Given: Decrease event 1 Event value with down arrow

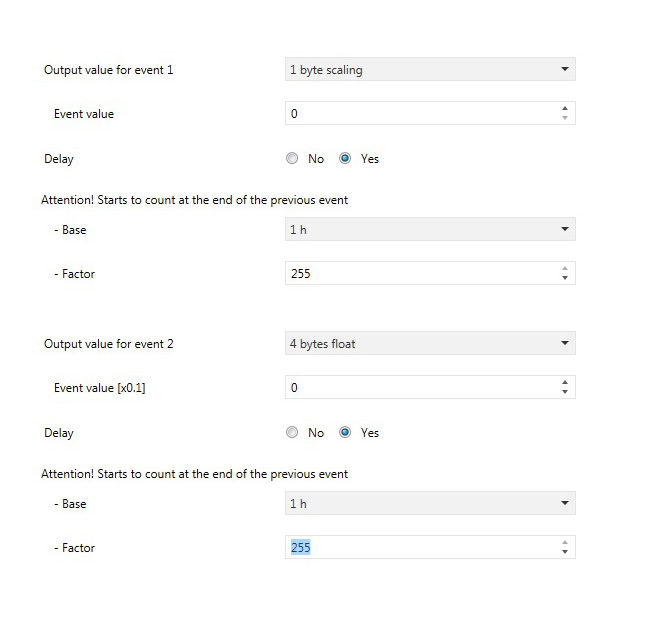Looking at the screenshot, I should coord(565,119).
